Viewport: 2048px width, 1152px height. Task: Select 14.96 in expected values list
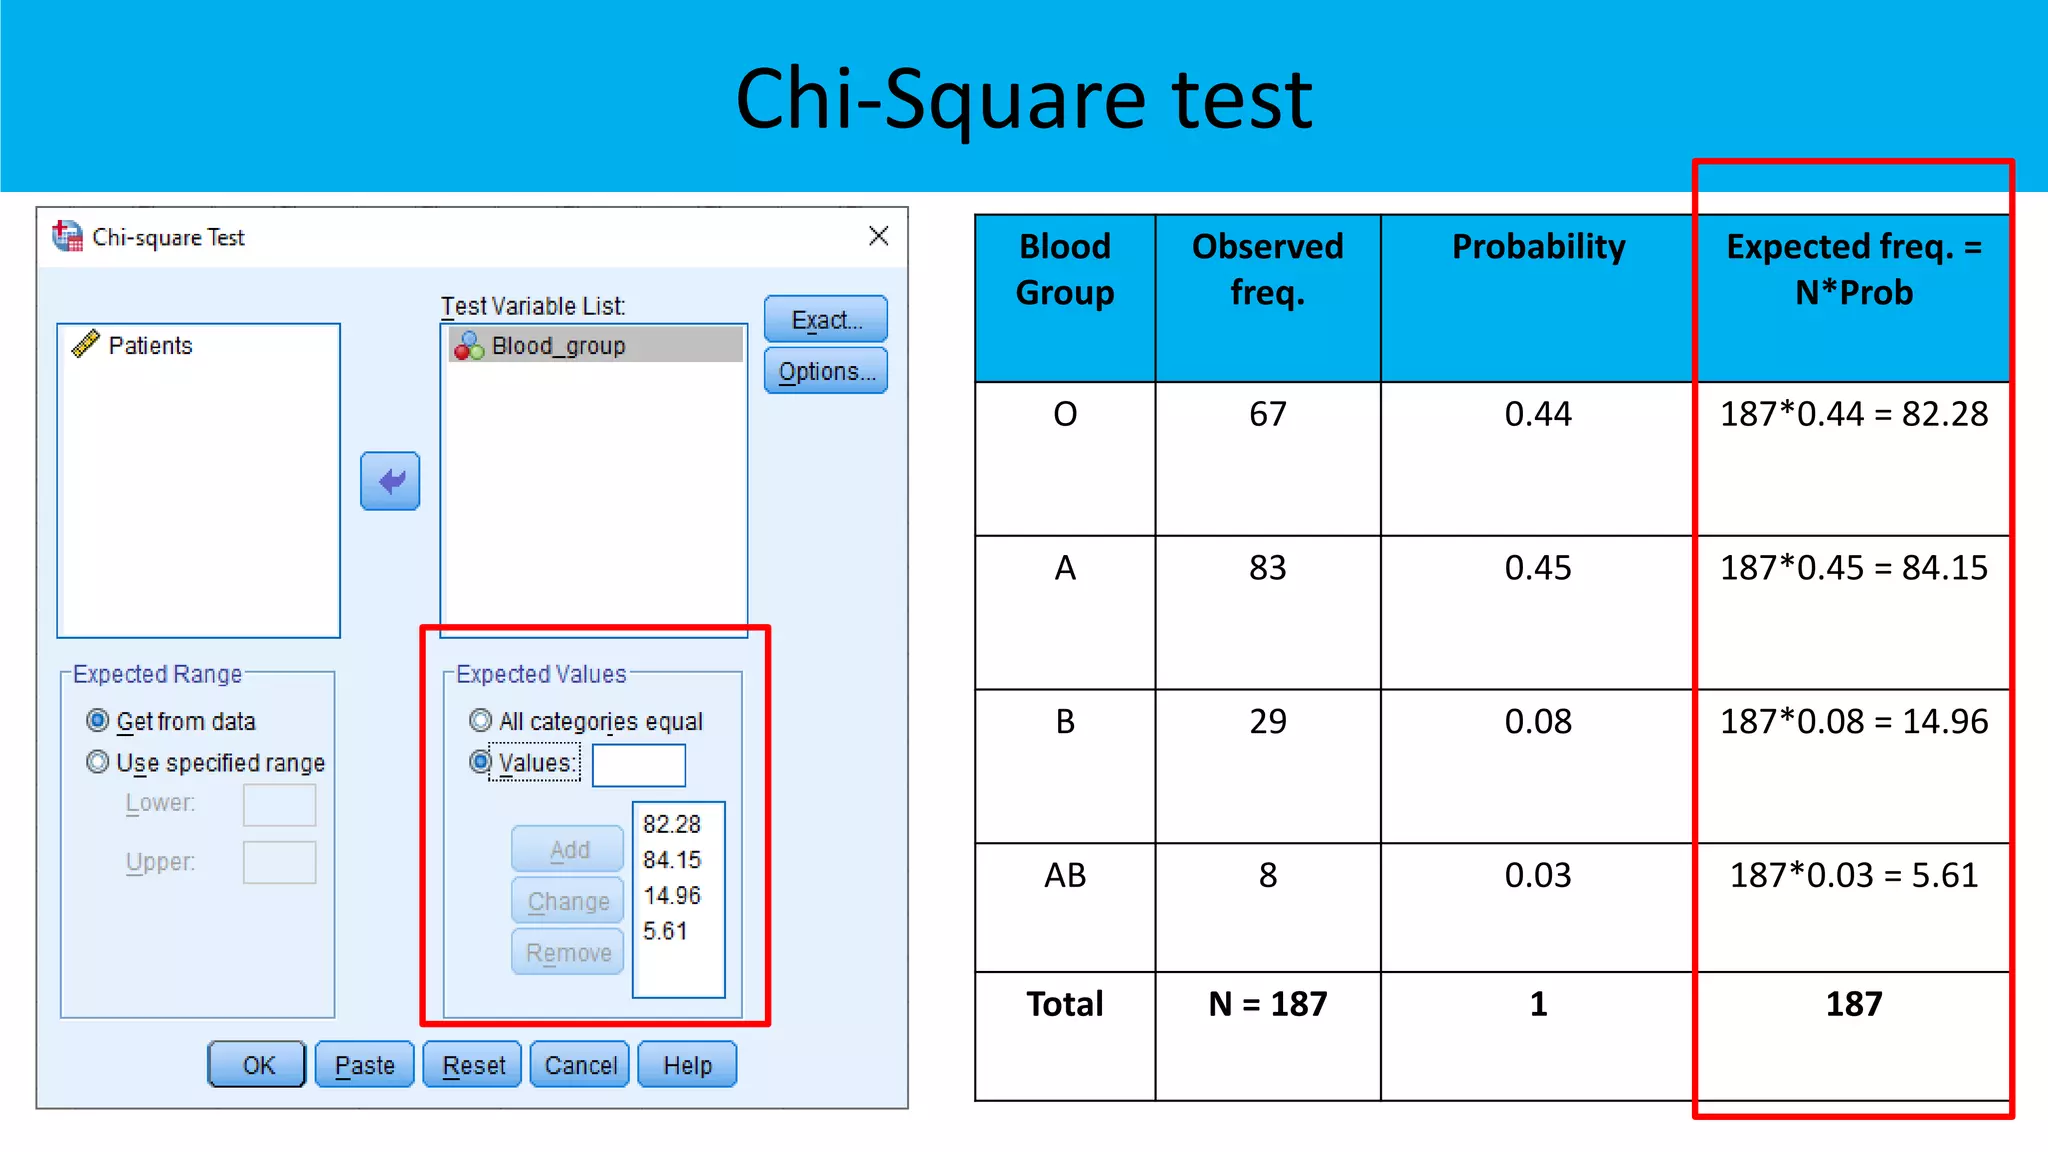click(672, 895)
